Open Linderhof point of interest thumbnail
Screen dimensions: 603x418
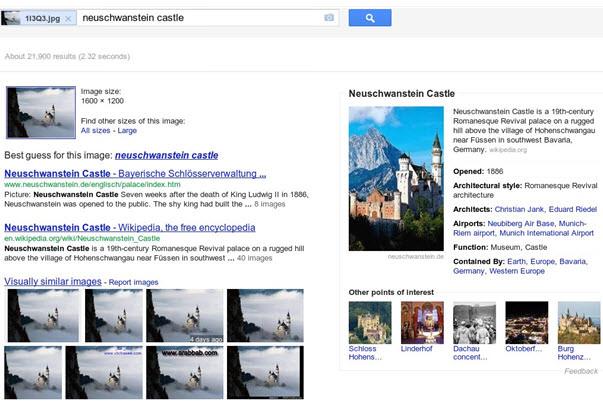click(x=422, y=323)
